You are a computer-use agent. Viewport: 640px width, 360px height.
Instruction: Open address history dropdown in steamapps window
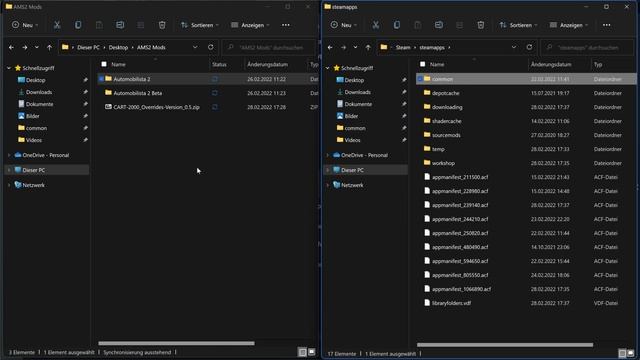coord(514,47)
